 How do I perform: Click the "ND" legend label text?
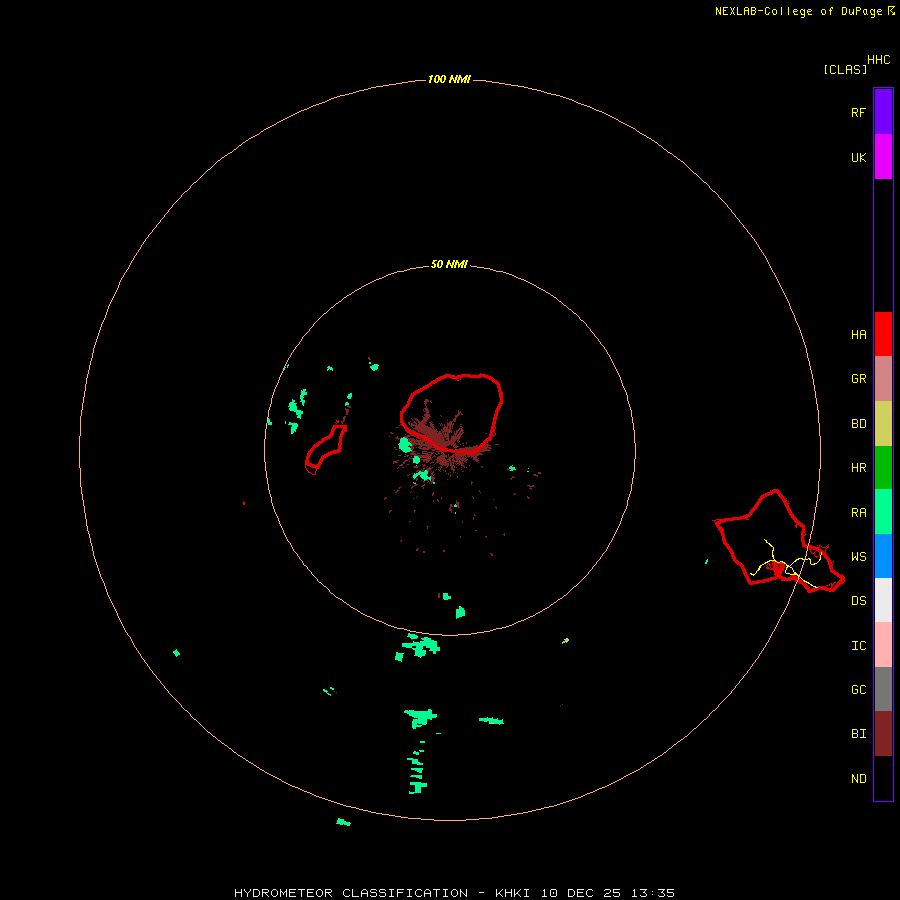click(x=858, y=779)
